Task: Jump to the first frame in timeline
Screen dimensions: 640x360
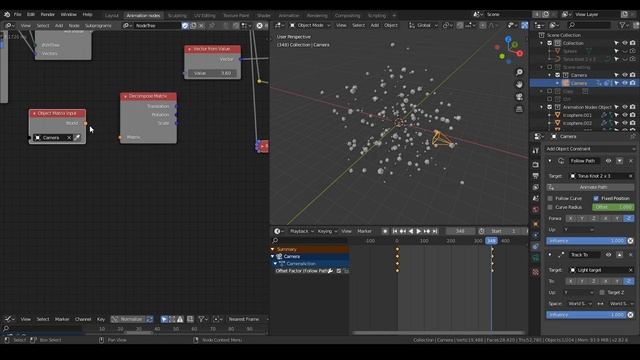Action: (x=395, y=231)
